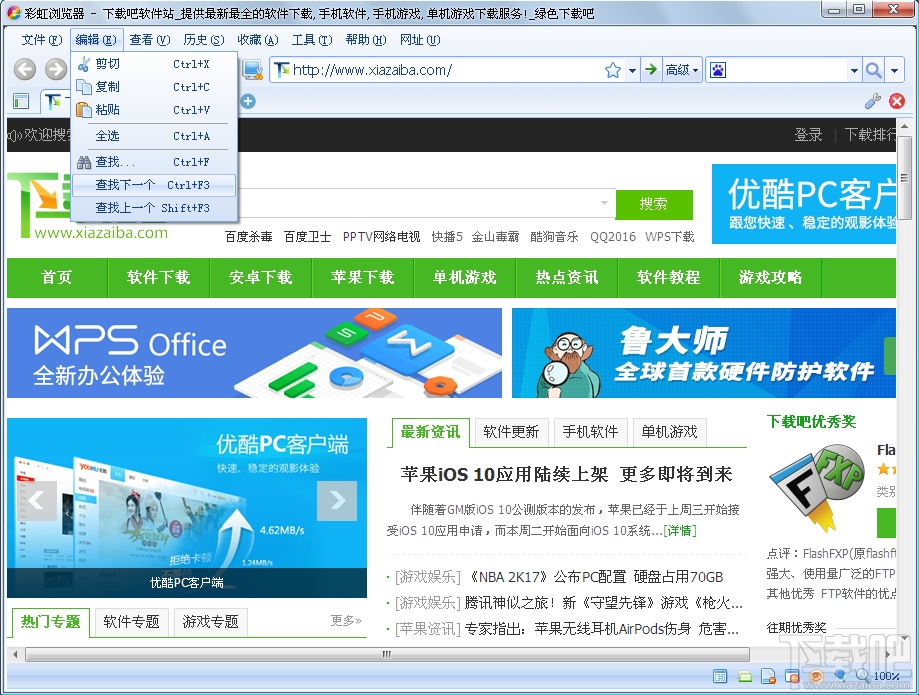Screen dimensions: 919x695
Task: Choose Select All (全选) menu item
Action: coord(154,136)
